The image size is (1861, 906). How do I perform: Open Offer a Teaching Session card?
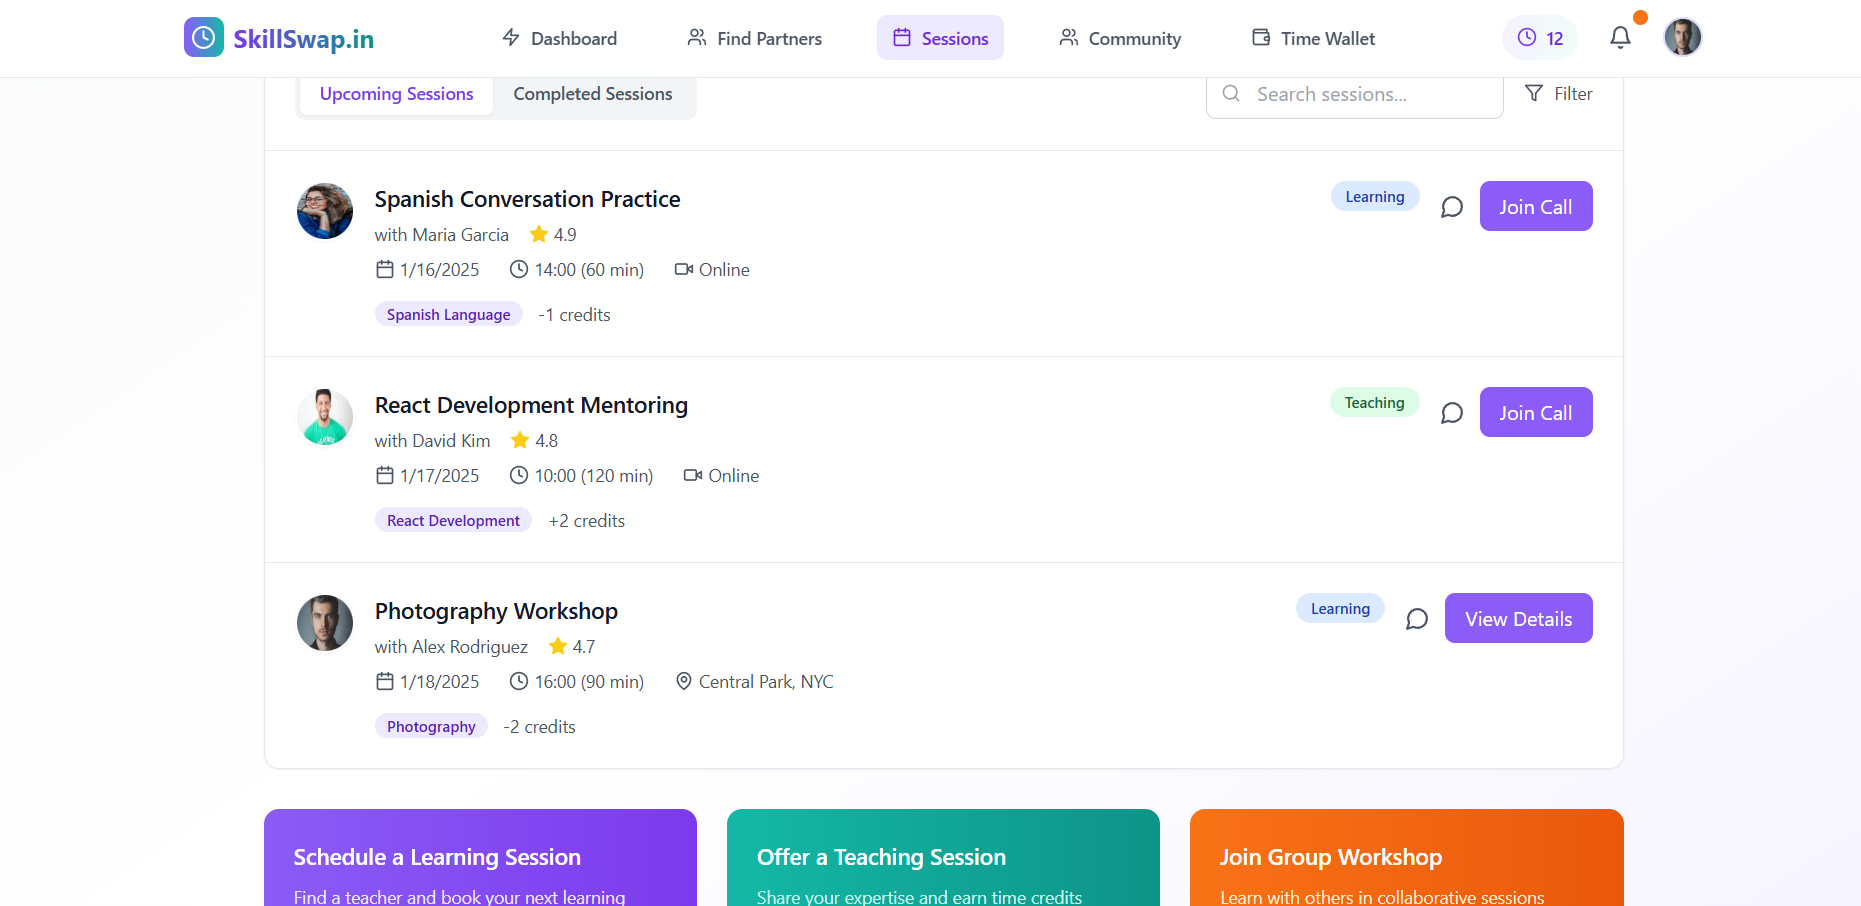pos(943,858)
